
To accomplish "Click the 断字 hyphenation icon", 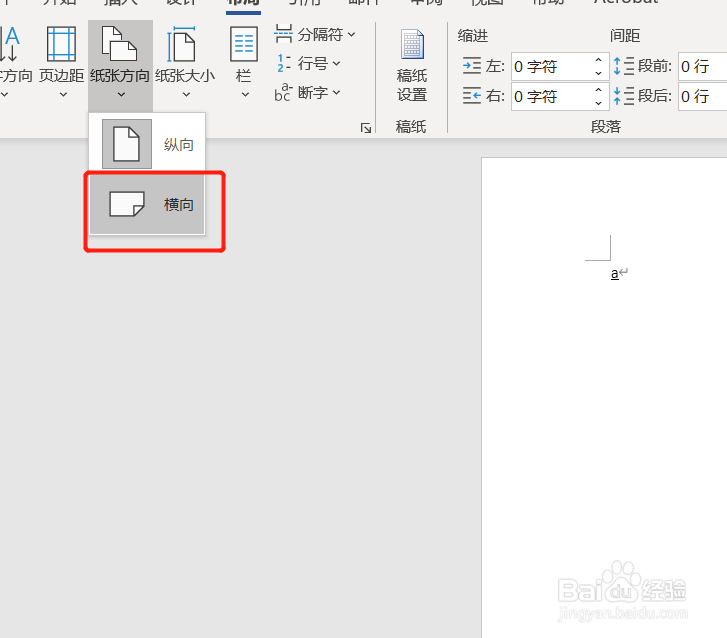I will 283,92.
